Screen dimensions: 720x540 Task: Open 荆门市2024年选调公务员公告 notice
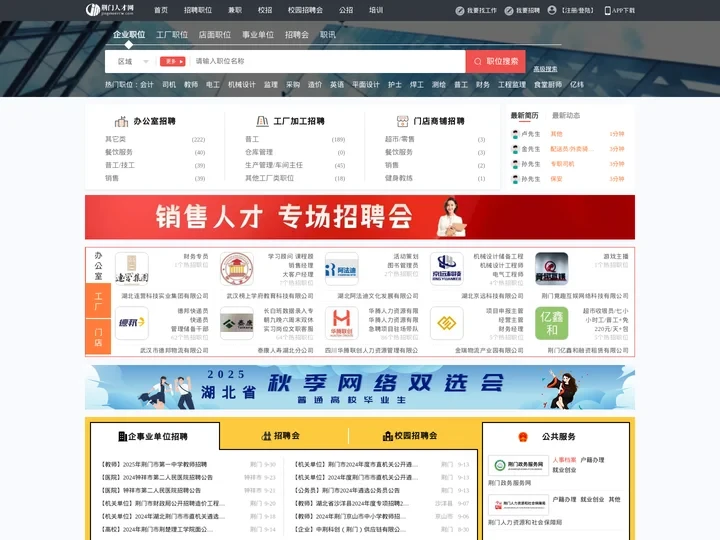pos(347,490)
